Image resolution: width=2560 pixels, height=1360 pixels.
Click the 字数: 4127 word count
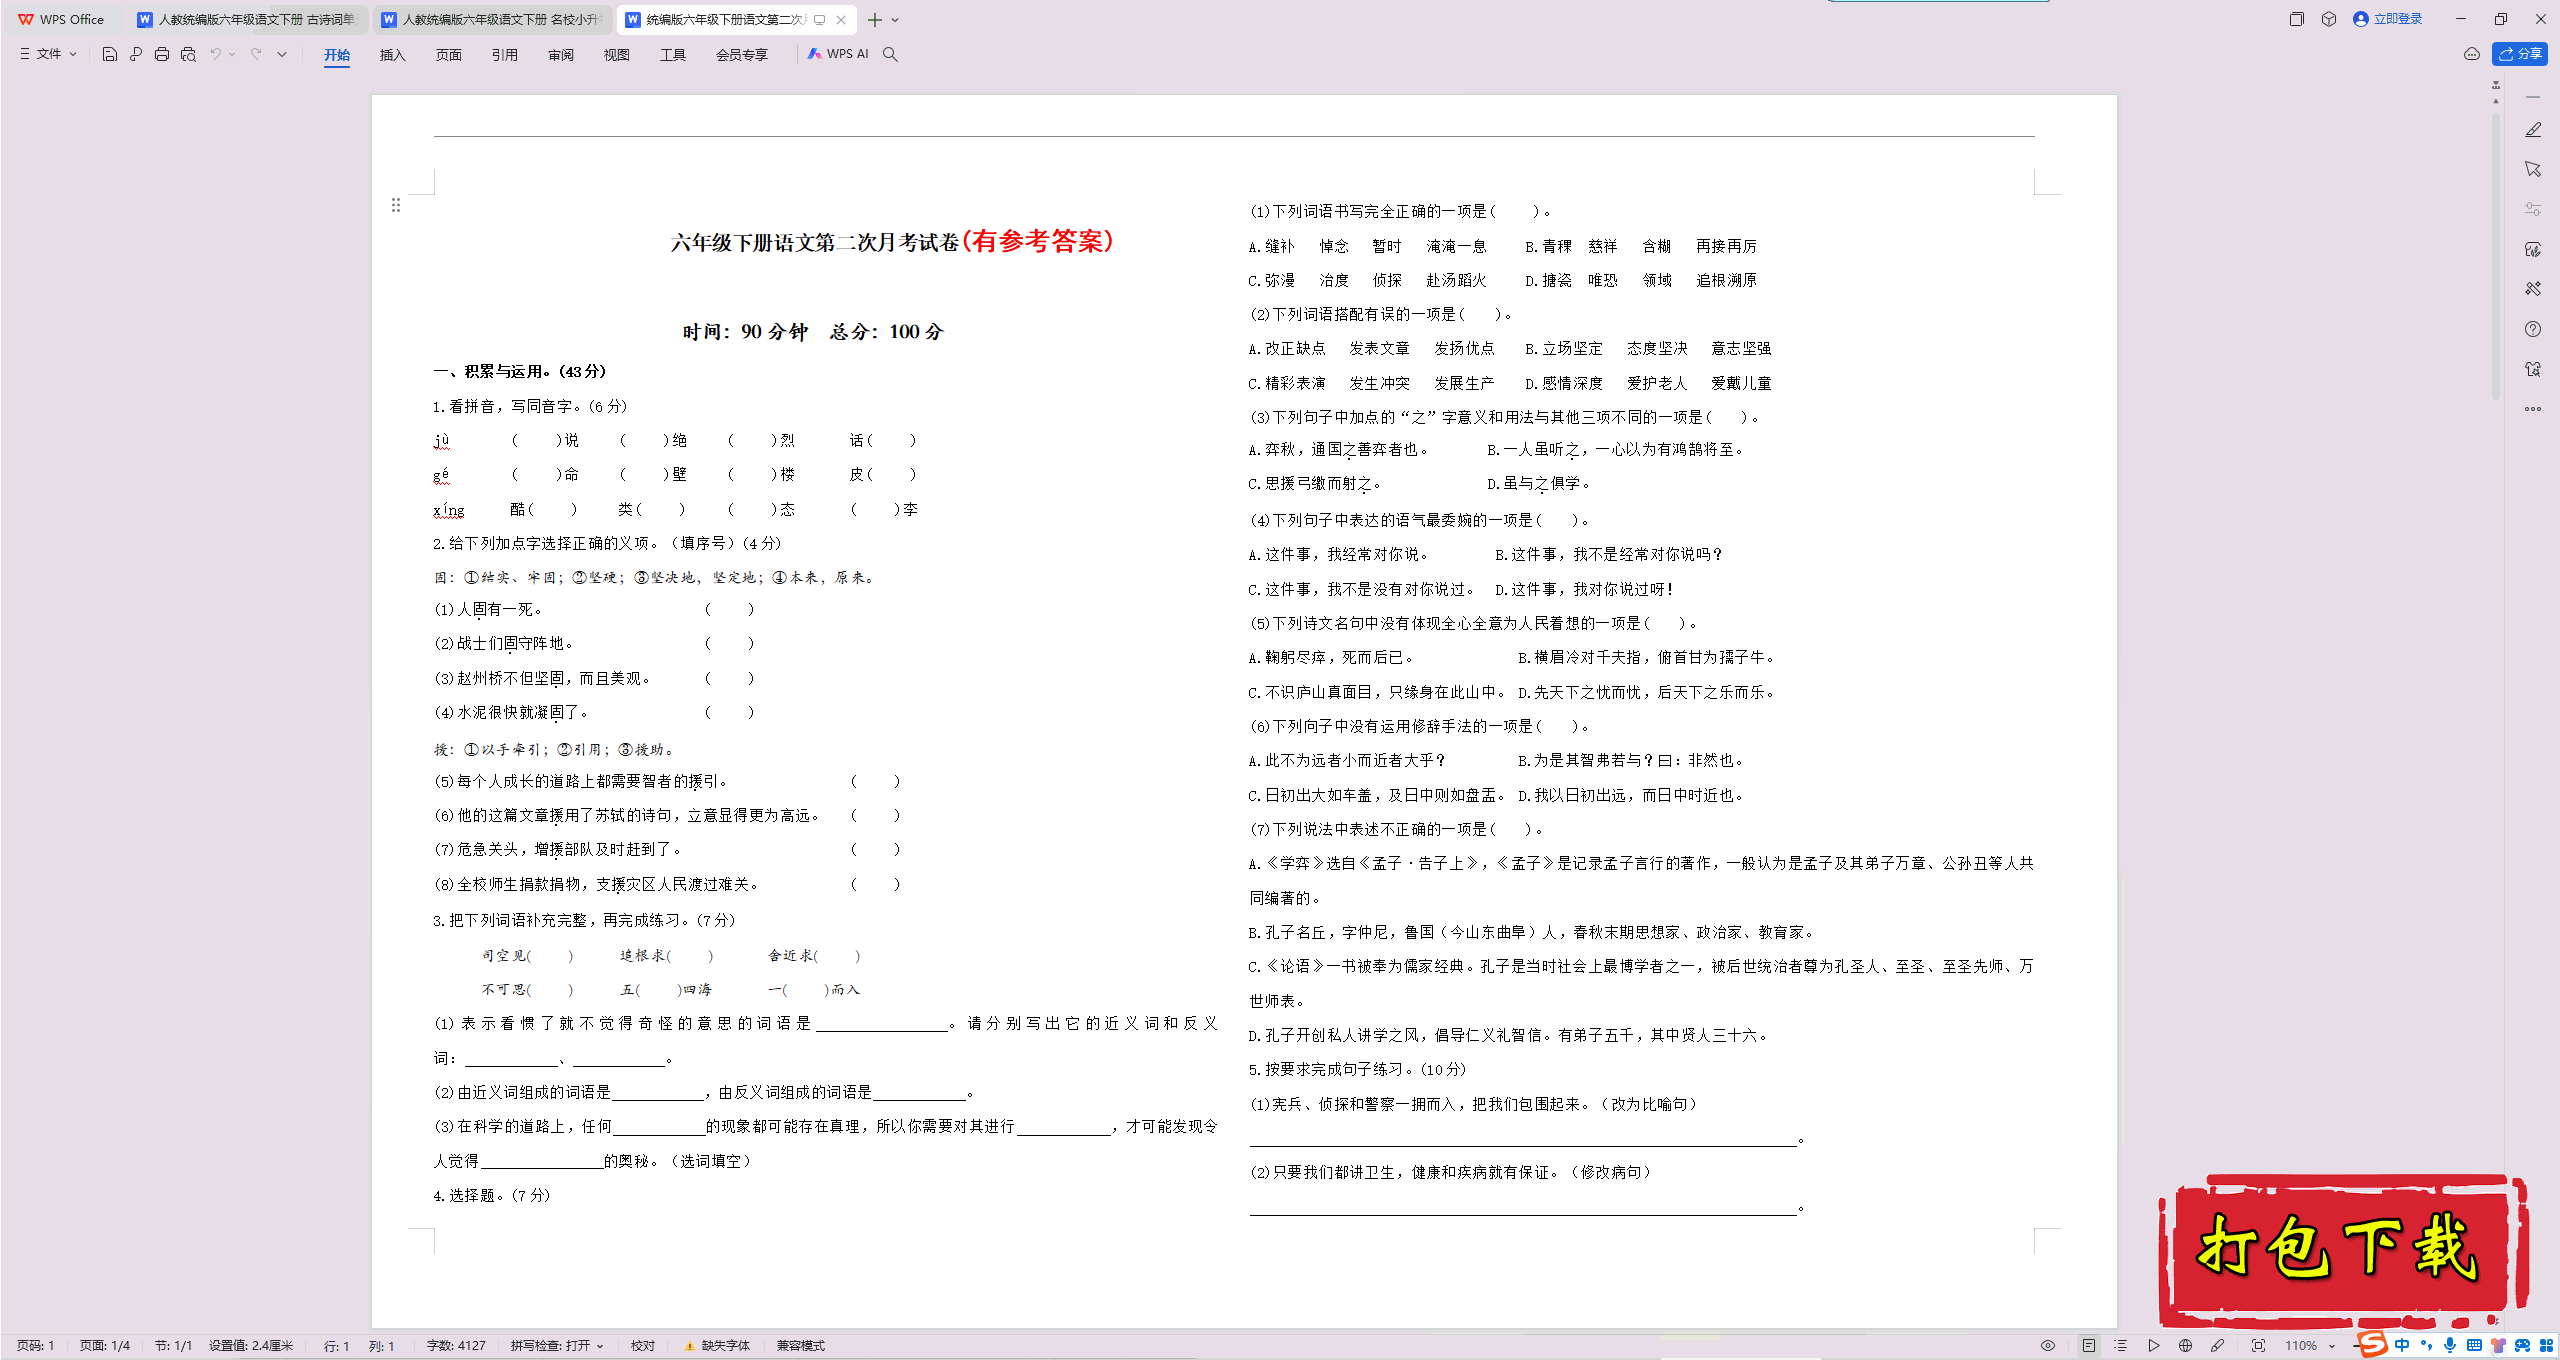456,1346
